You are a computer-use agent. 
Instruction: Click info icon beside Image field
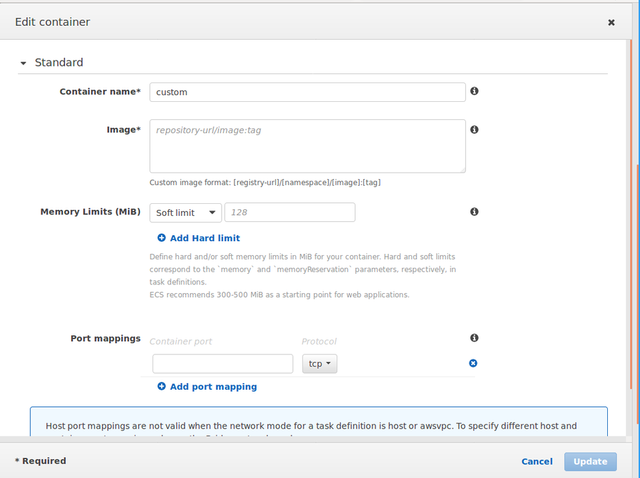pyautogui.click(x=474, y=130)
